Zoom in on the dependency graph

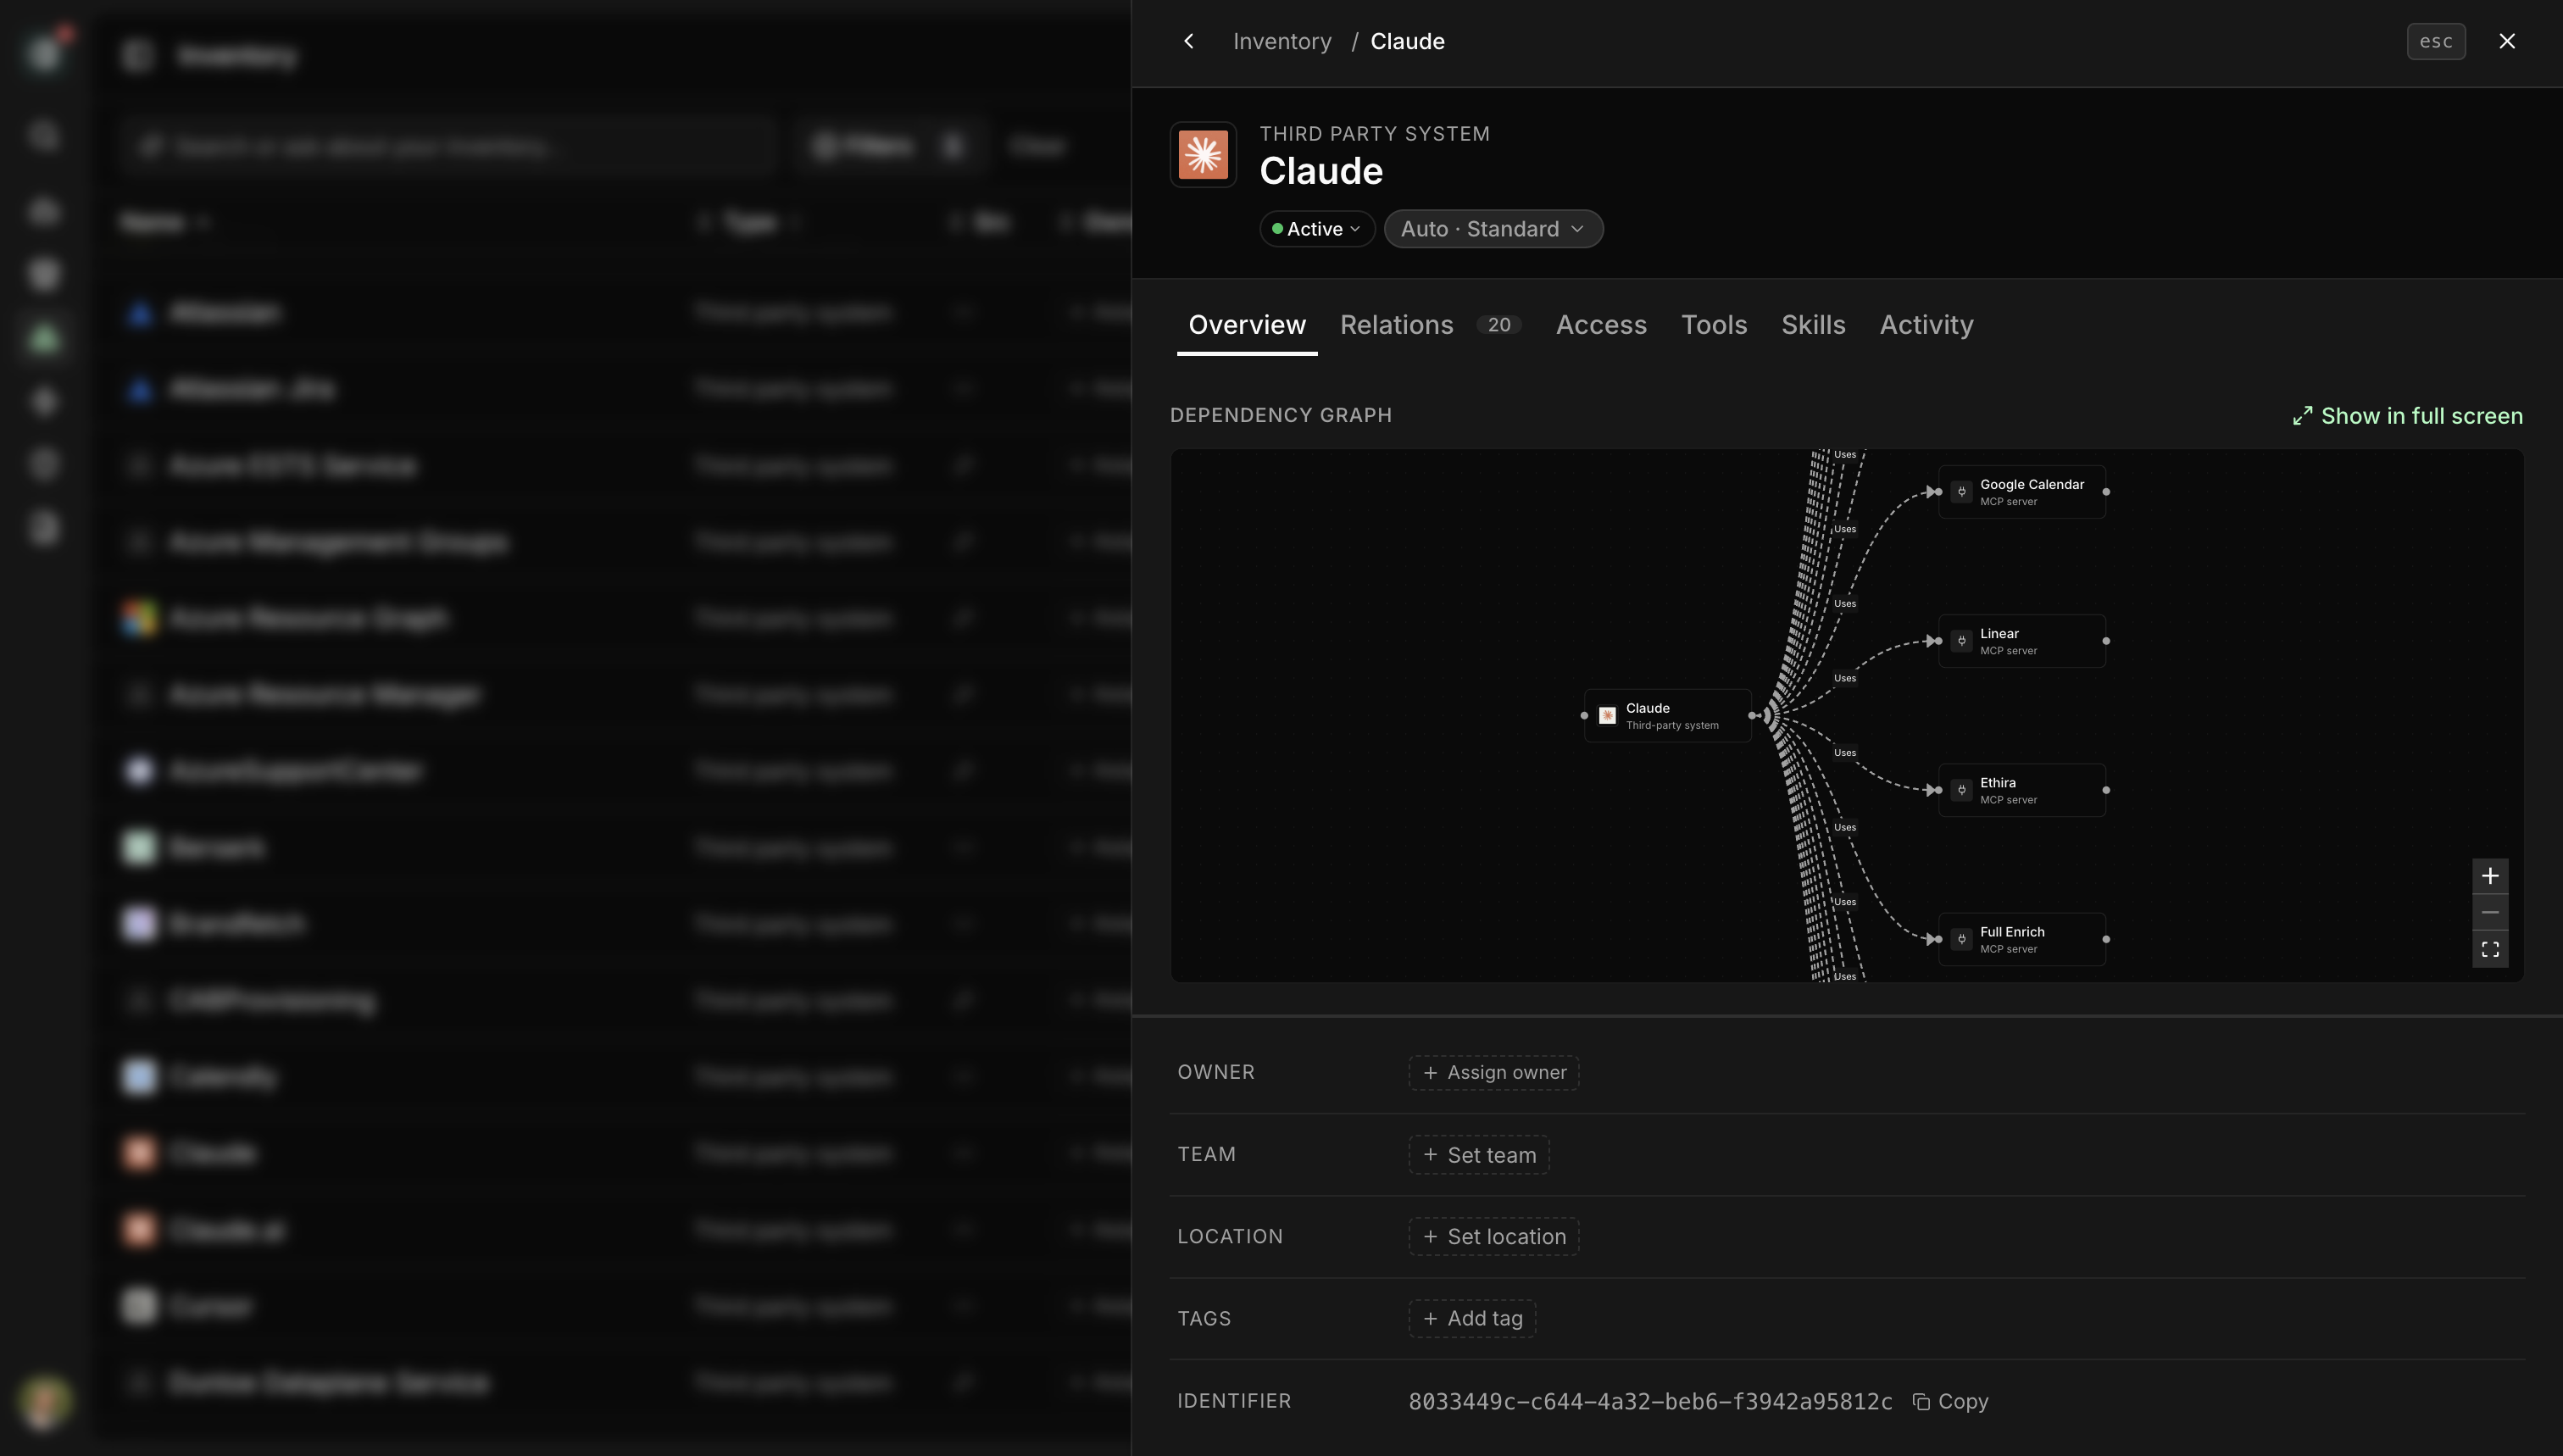[x=2490, y=876]
